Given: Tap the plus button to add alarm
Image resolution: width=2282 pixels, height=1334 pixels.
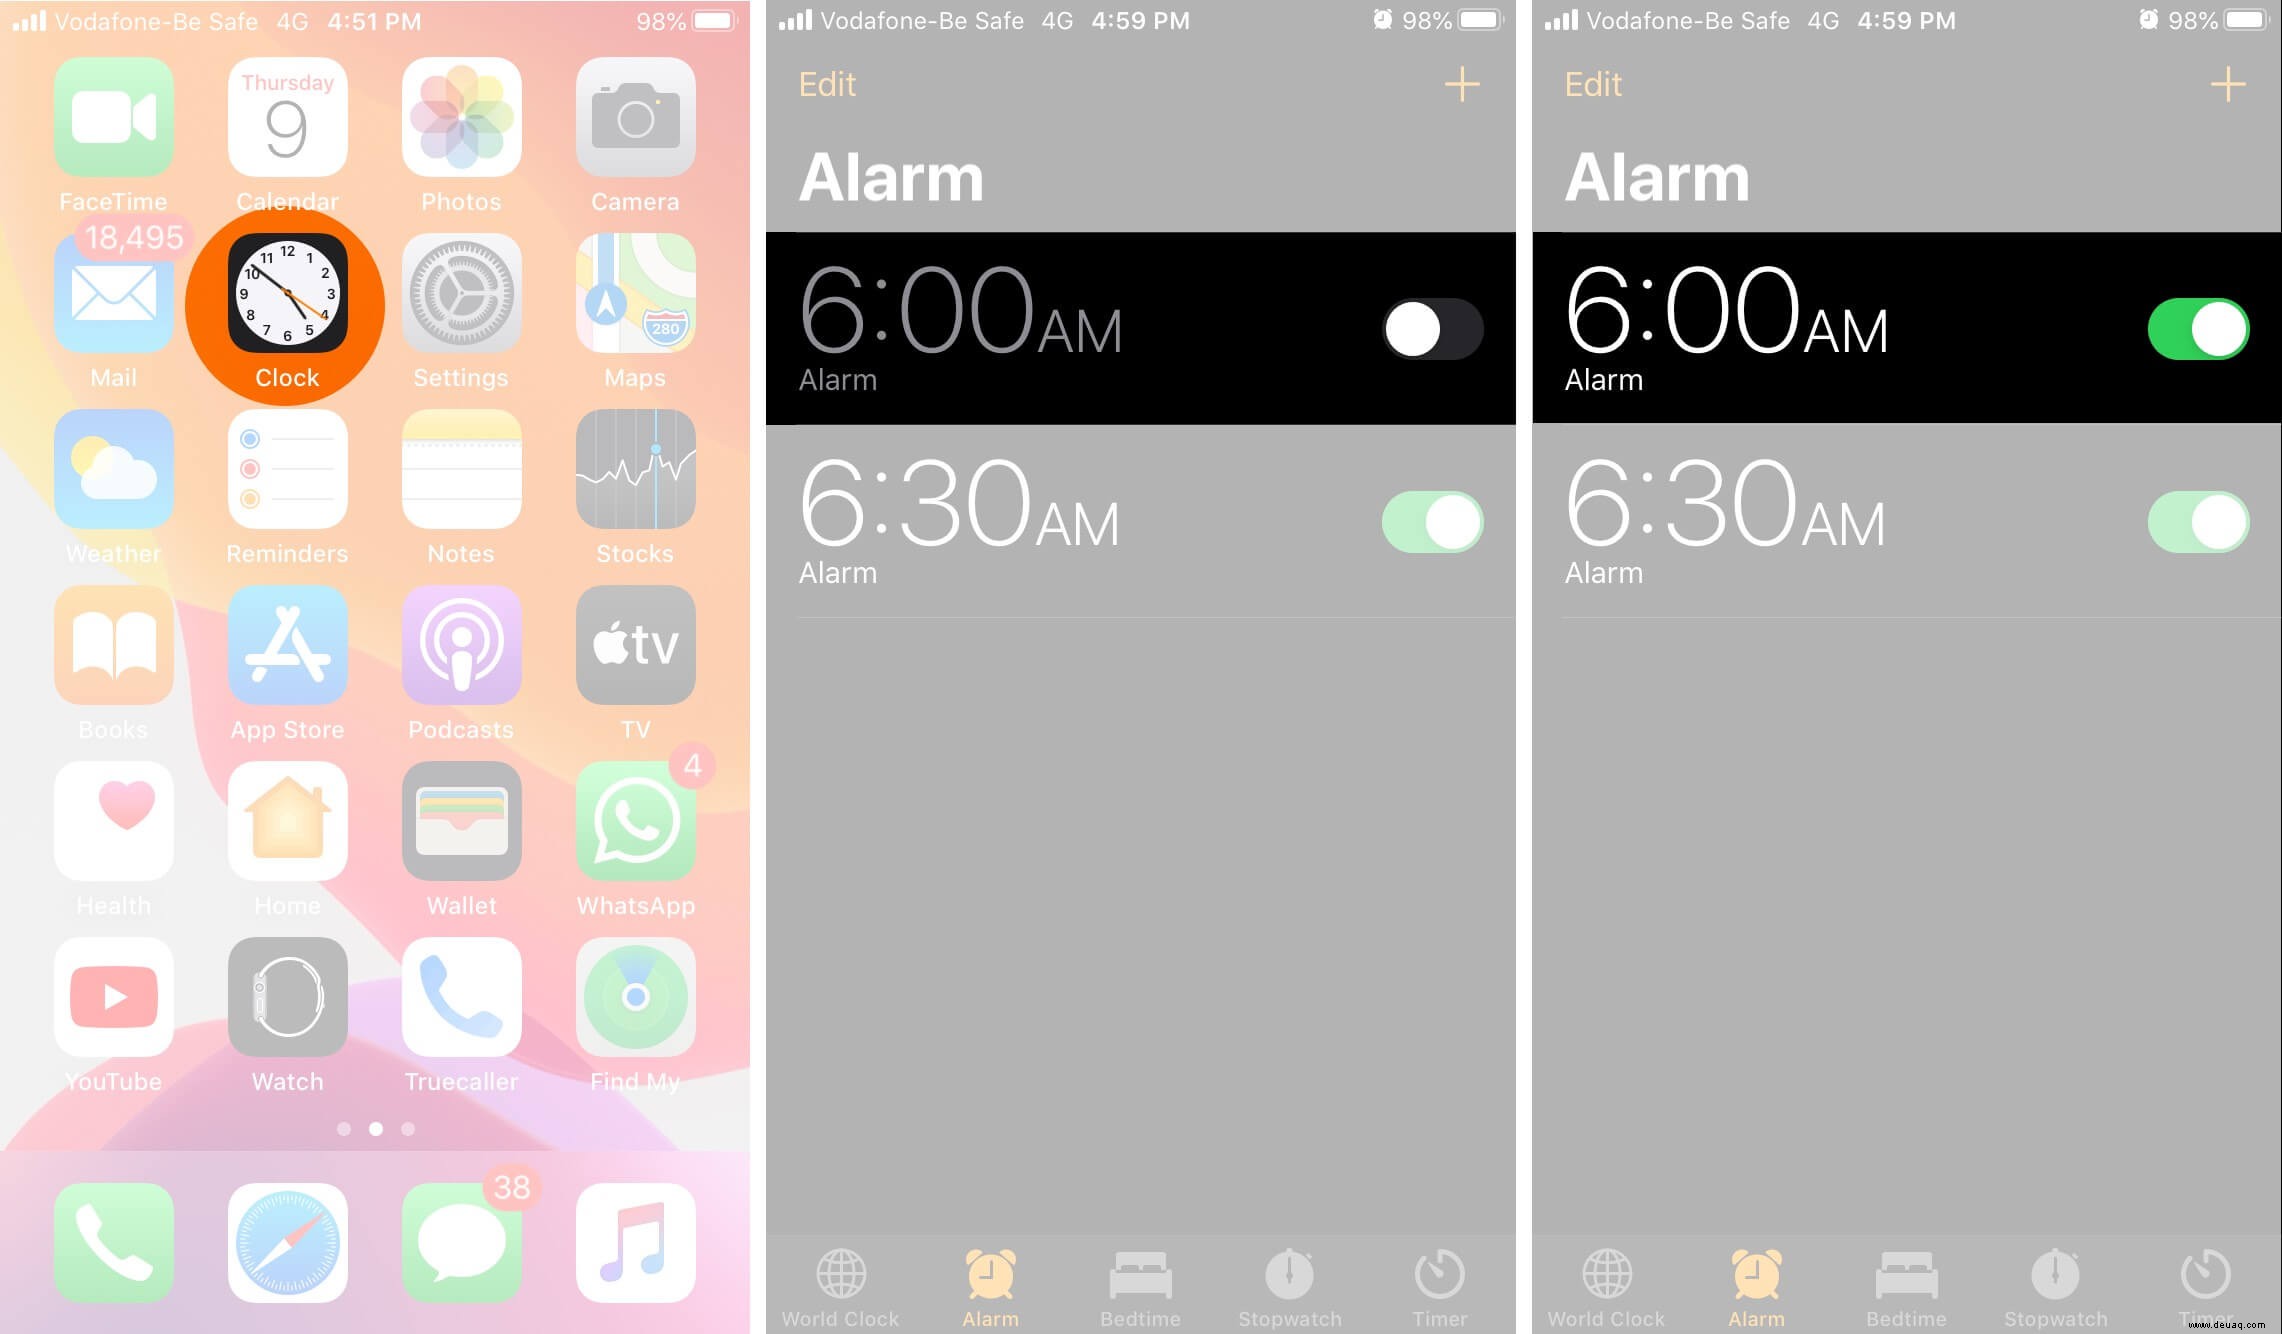Looking at the screenshot, I should (1463, 84).
